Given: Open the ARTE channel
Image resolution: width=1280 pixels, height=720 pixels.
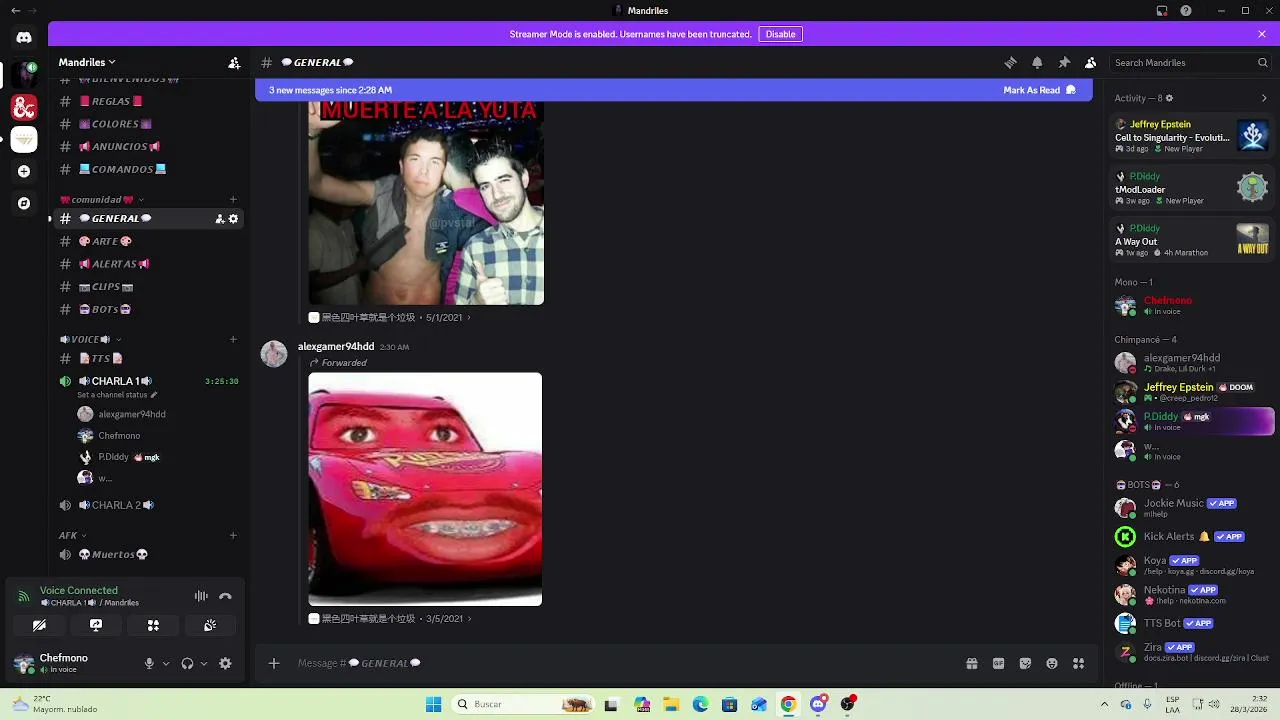Looking at the screenshot, I should [x=149, y=241].
